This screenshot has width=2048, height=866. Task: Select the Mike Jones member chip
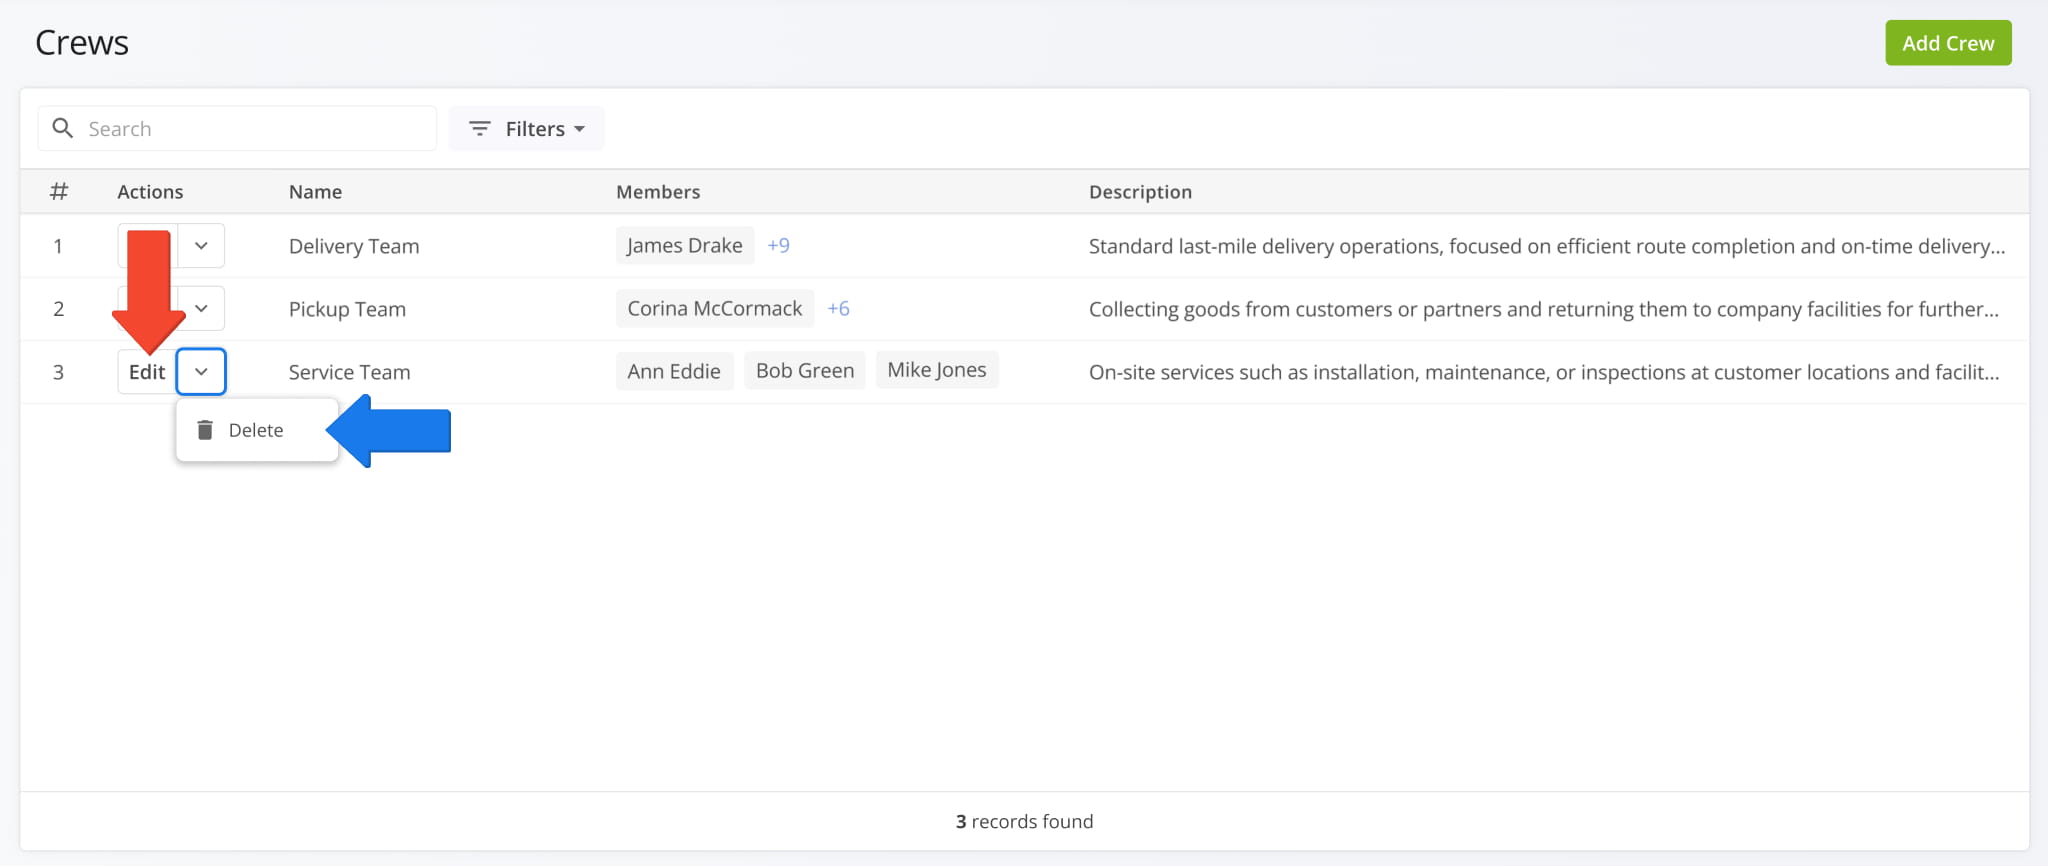tap(936, 370)
